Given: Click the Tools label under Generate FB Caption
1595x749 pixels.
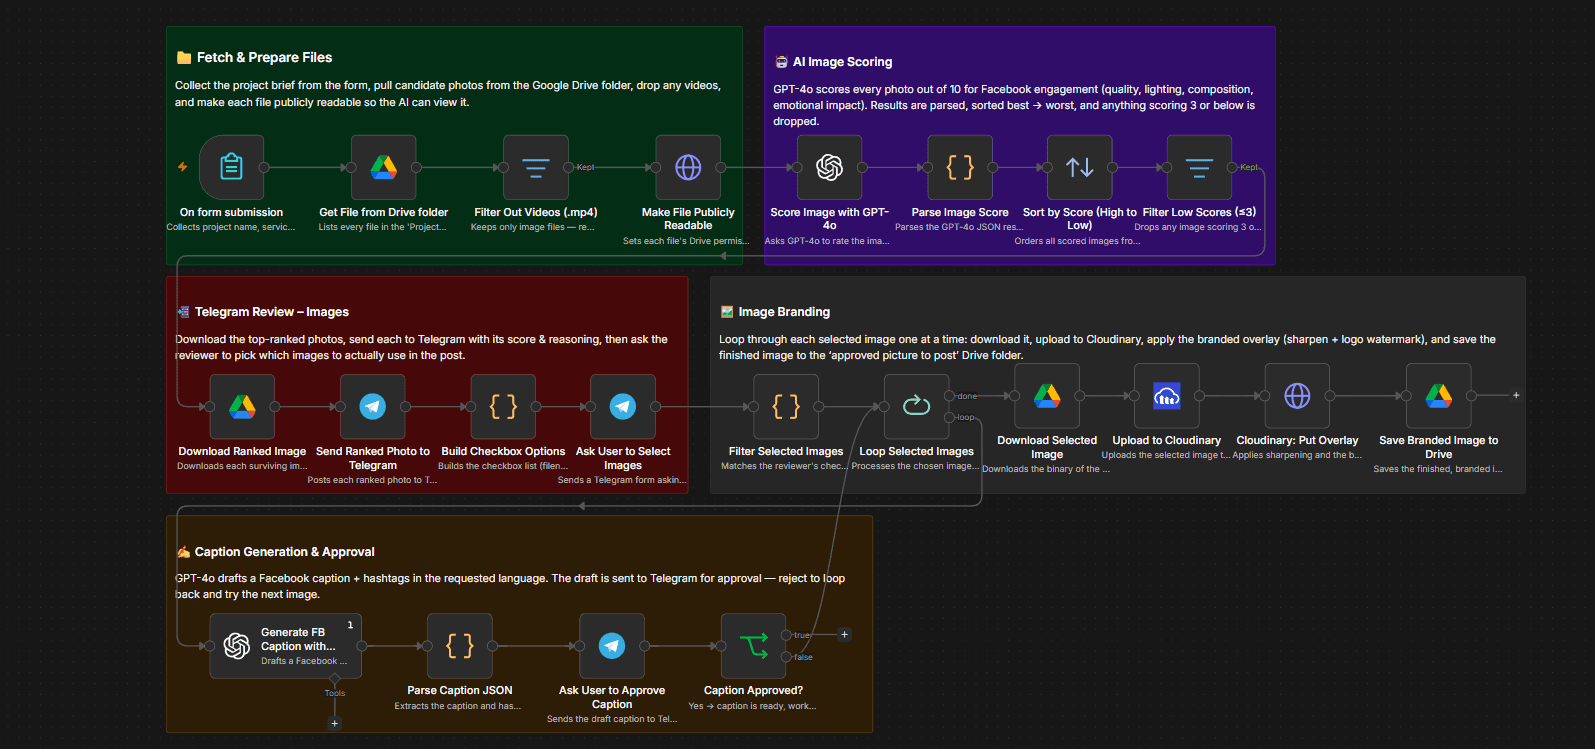Looking at the screenshot, I should tap(335, 693).
